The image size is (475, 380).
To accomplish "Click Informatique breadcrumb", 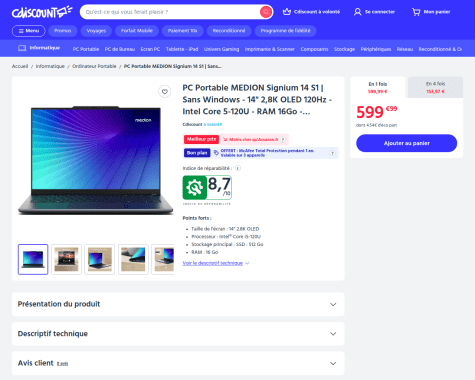I will [50, 66].
